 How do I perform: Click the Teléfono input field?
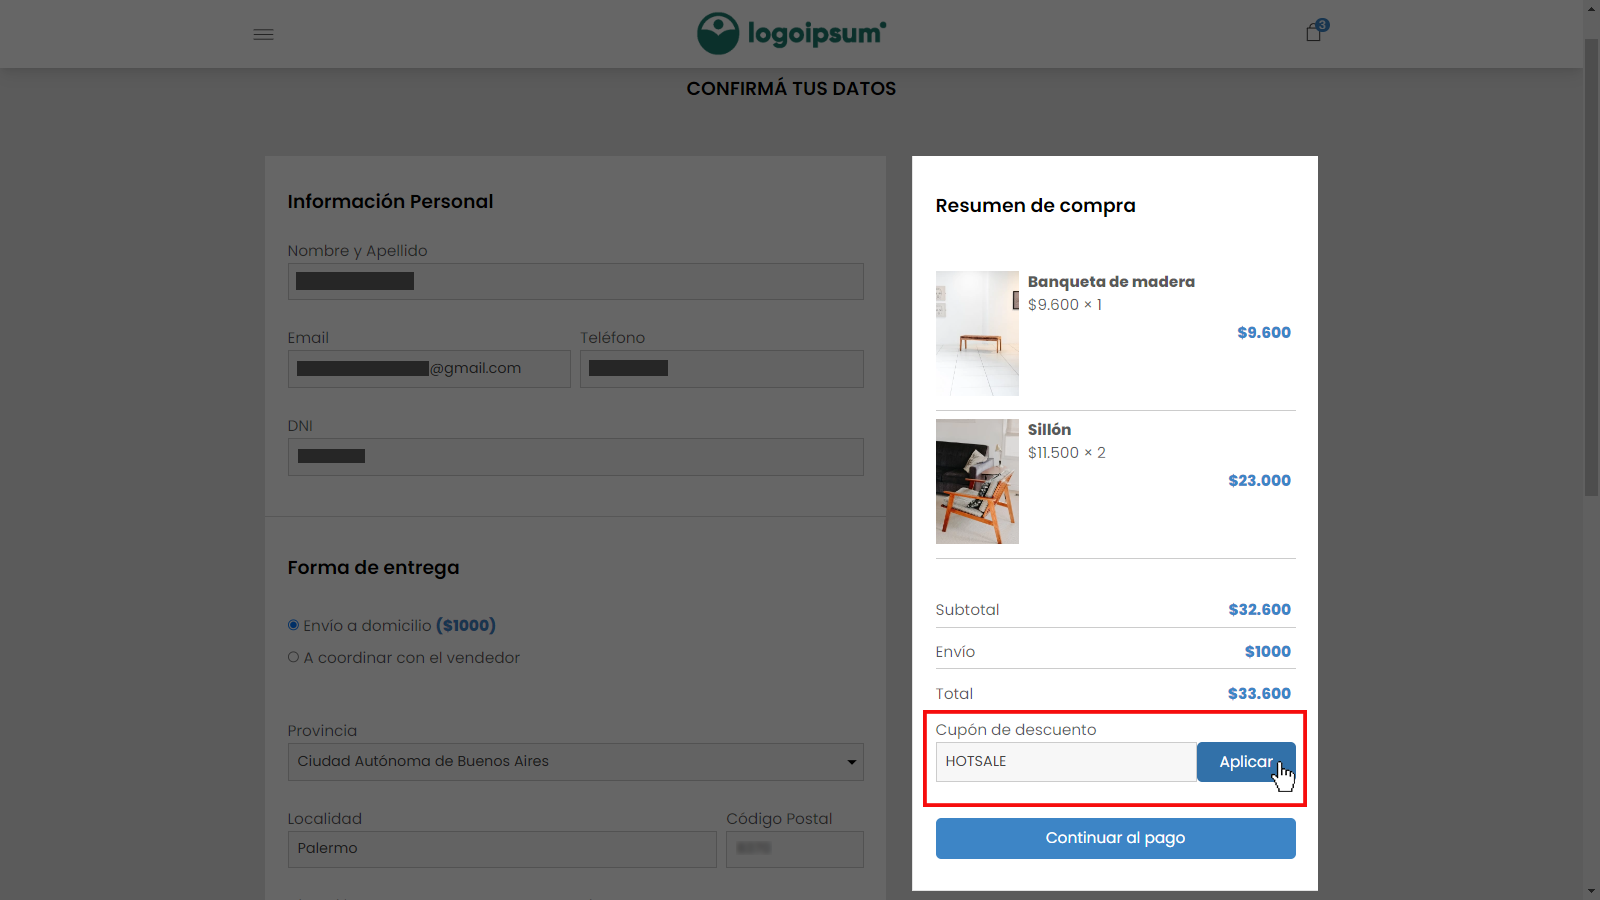pos(722,369)
